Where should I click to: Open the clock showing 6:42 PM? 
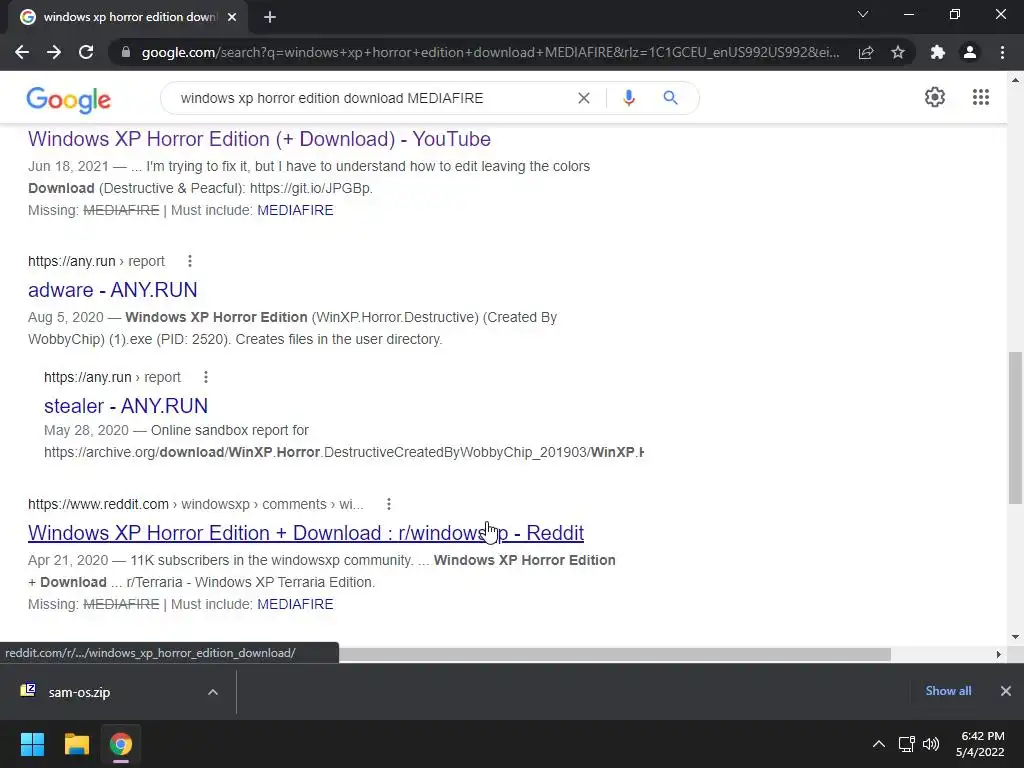tap(981, 744)
